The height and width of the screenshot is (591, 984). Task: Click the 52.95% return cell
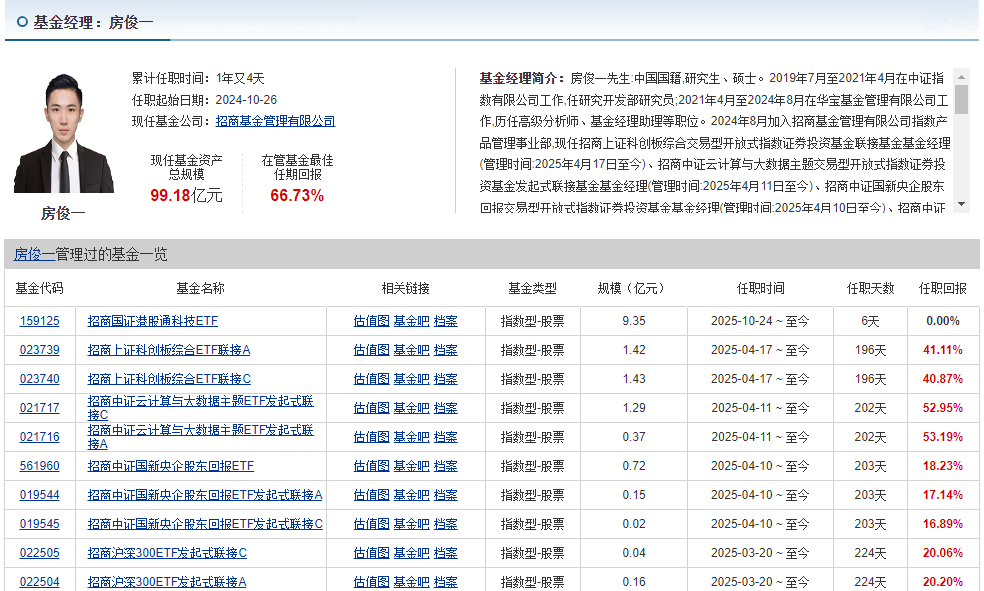[943, 408]
